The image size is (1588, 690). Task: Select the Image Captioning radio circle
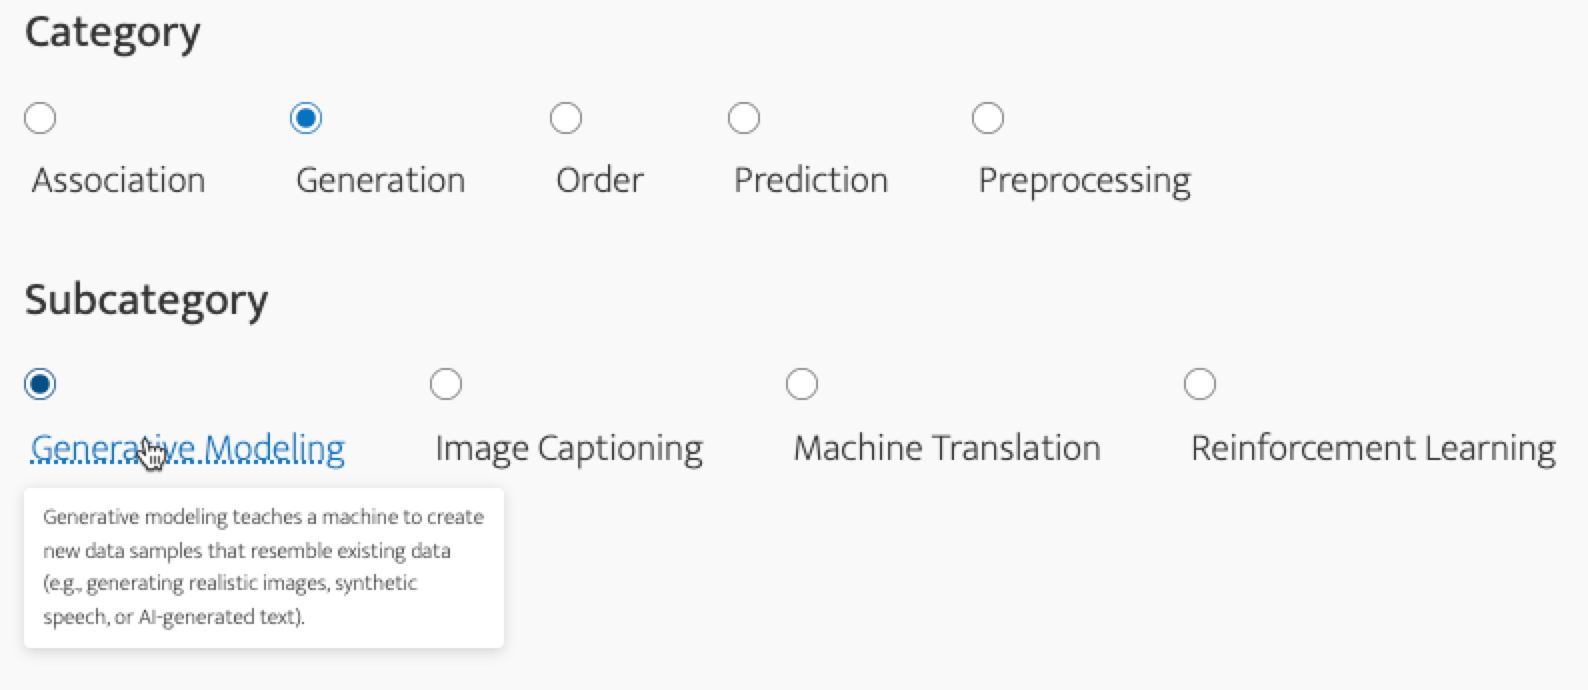[x=446, y=384]
